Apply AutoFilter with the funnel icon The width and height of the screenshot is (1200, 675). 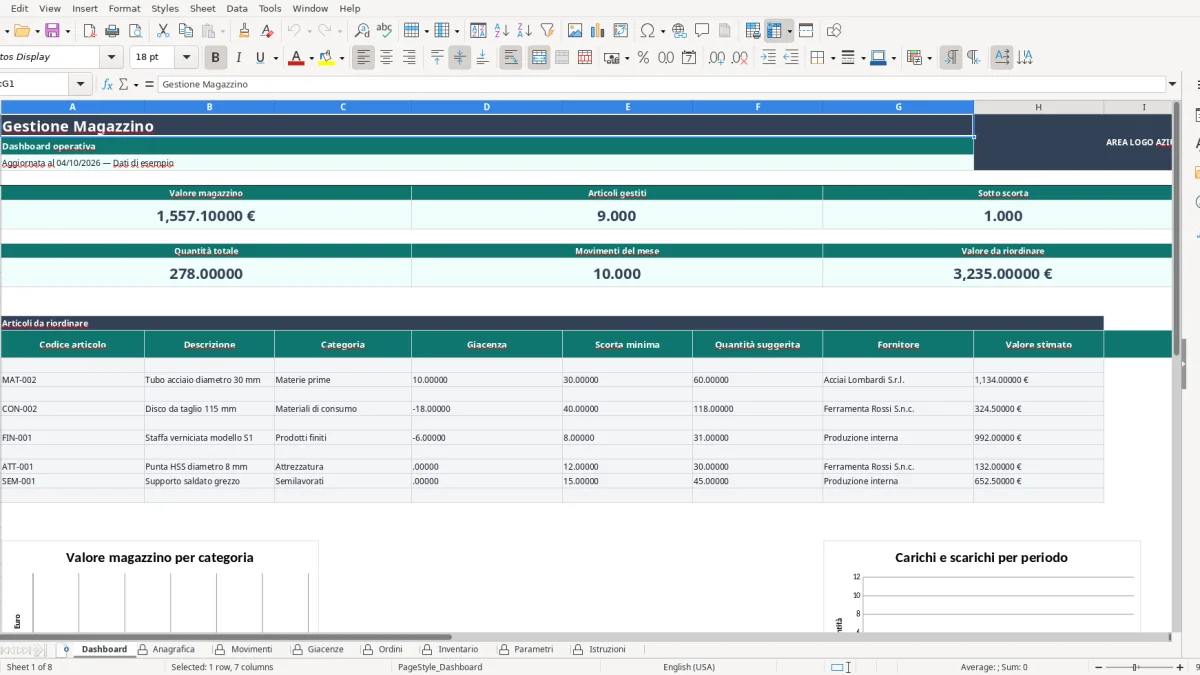547,31
